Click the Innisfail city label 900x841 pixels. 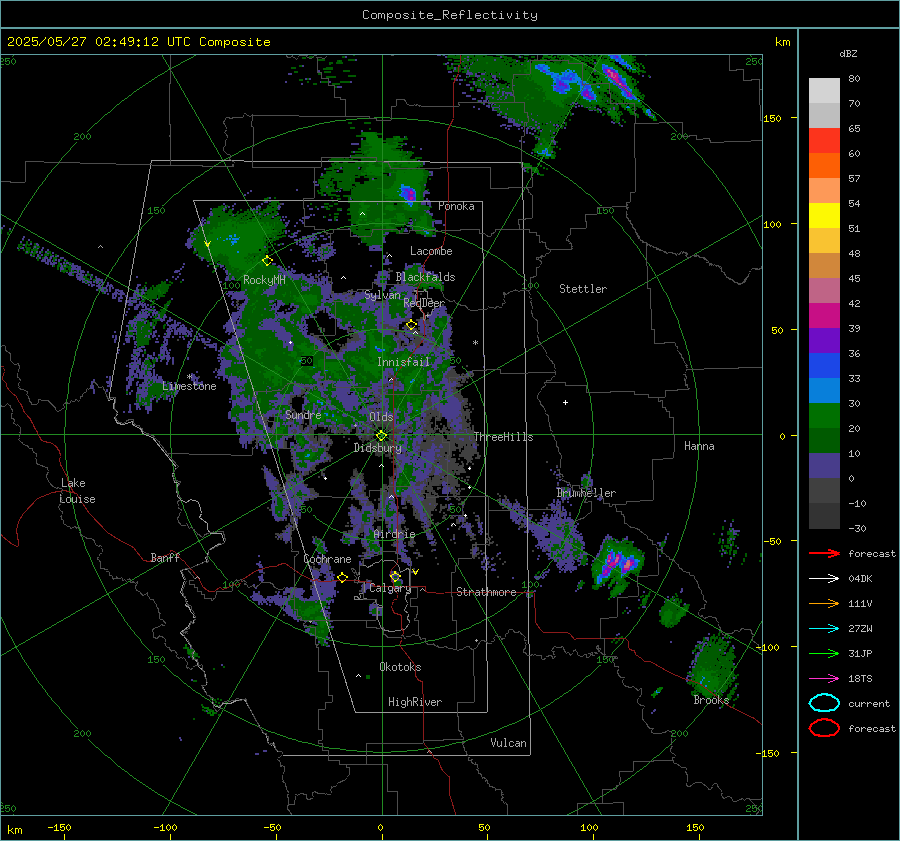(403, 362)
